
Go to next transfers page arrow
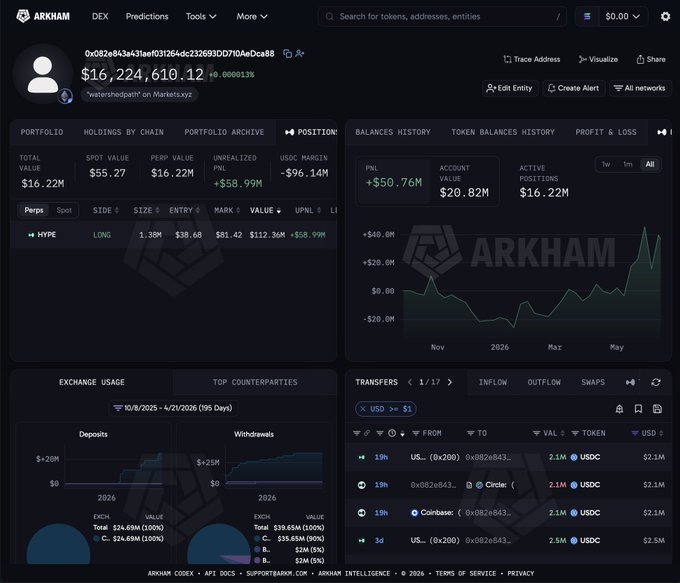coord(450,382)
